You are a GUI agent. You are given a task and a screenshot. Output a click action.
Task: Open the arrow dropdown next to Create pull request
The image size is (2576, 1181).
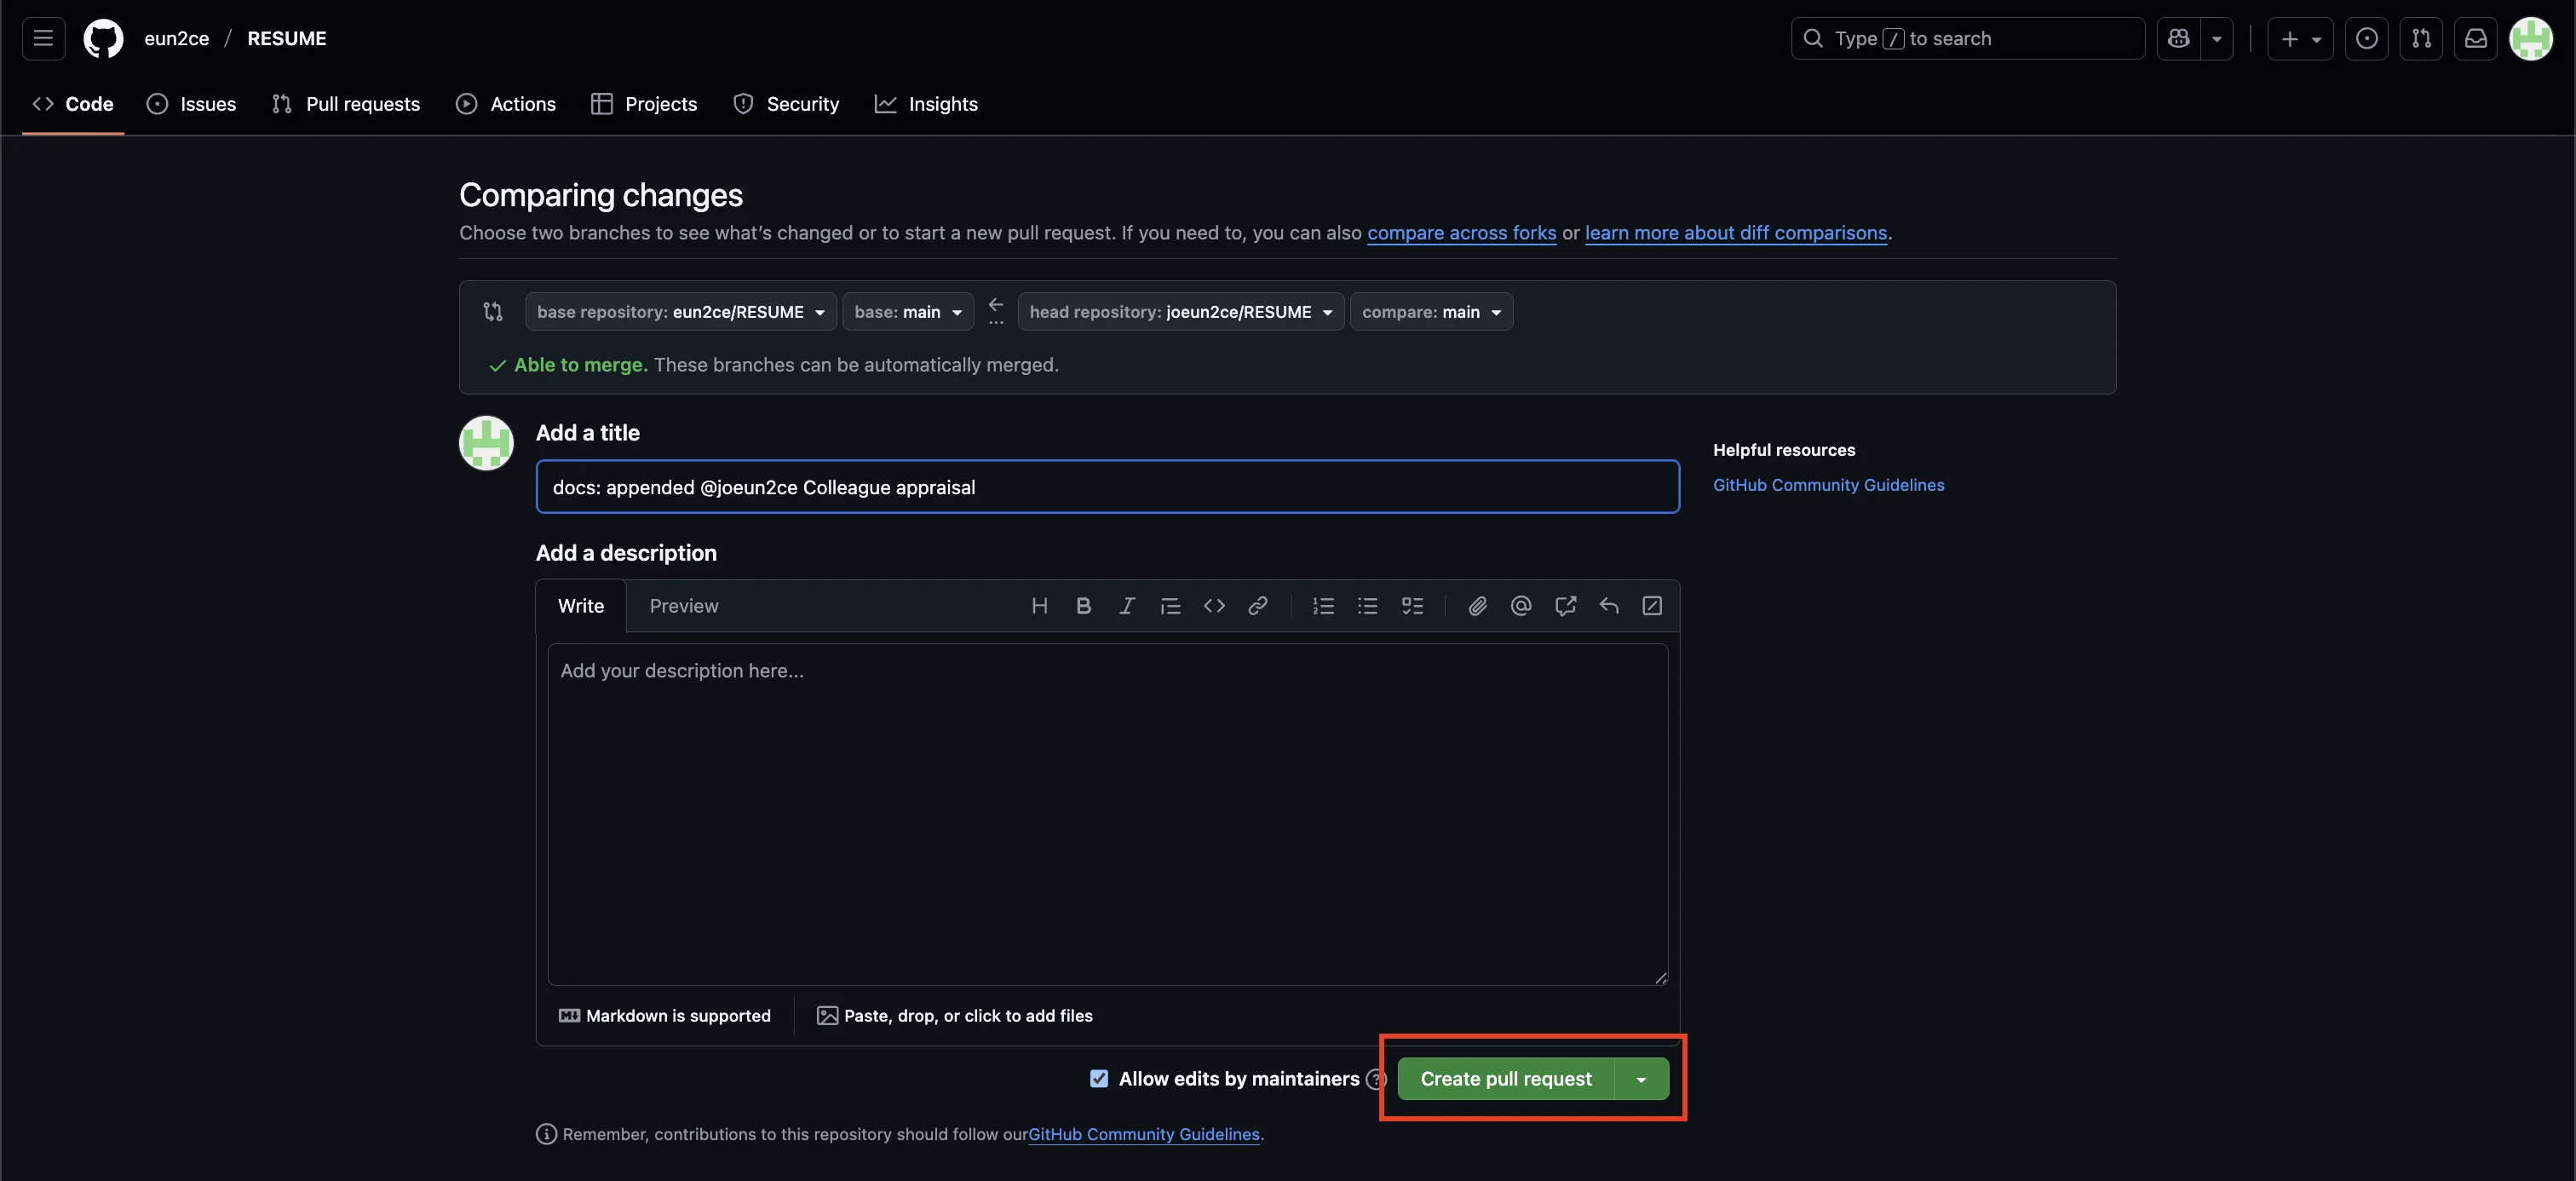1641,1080
